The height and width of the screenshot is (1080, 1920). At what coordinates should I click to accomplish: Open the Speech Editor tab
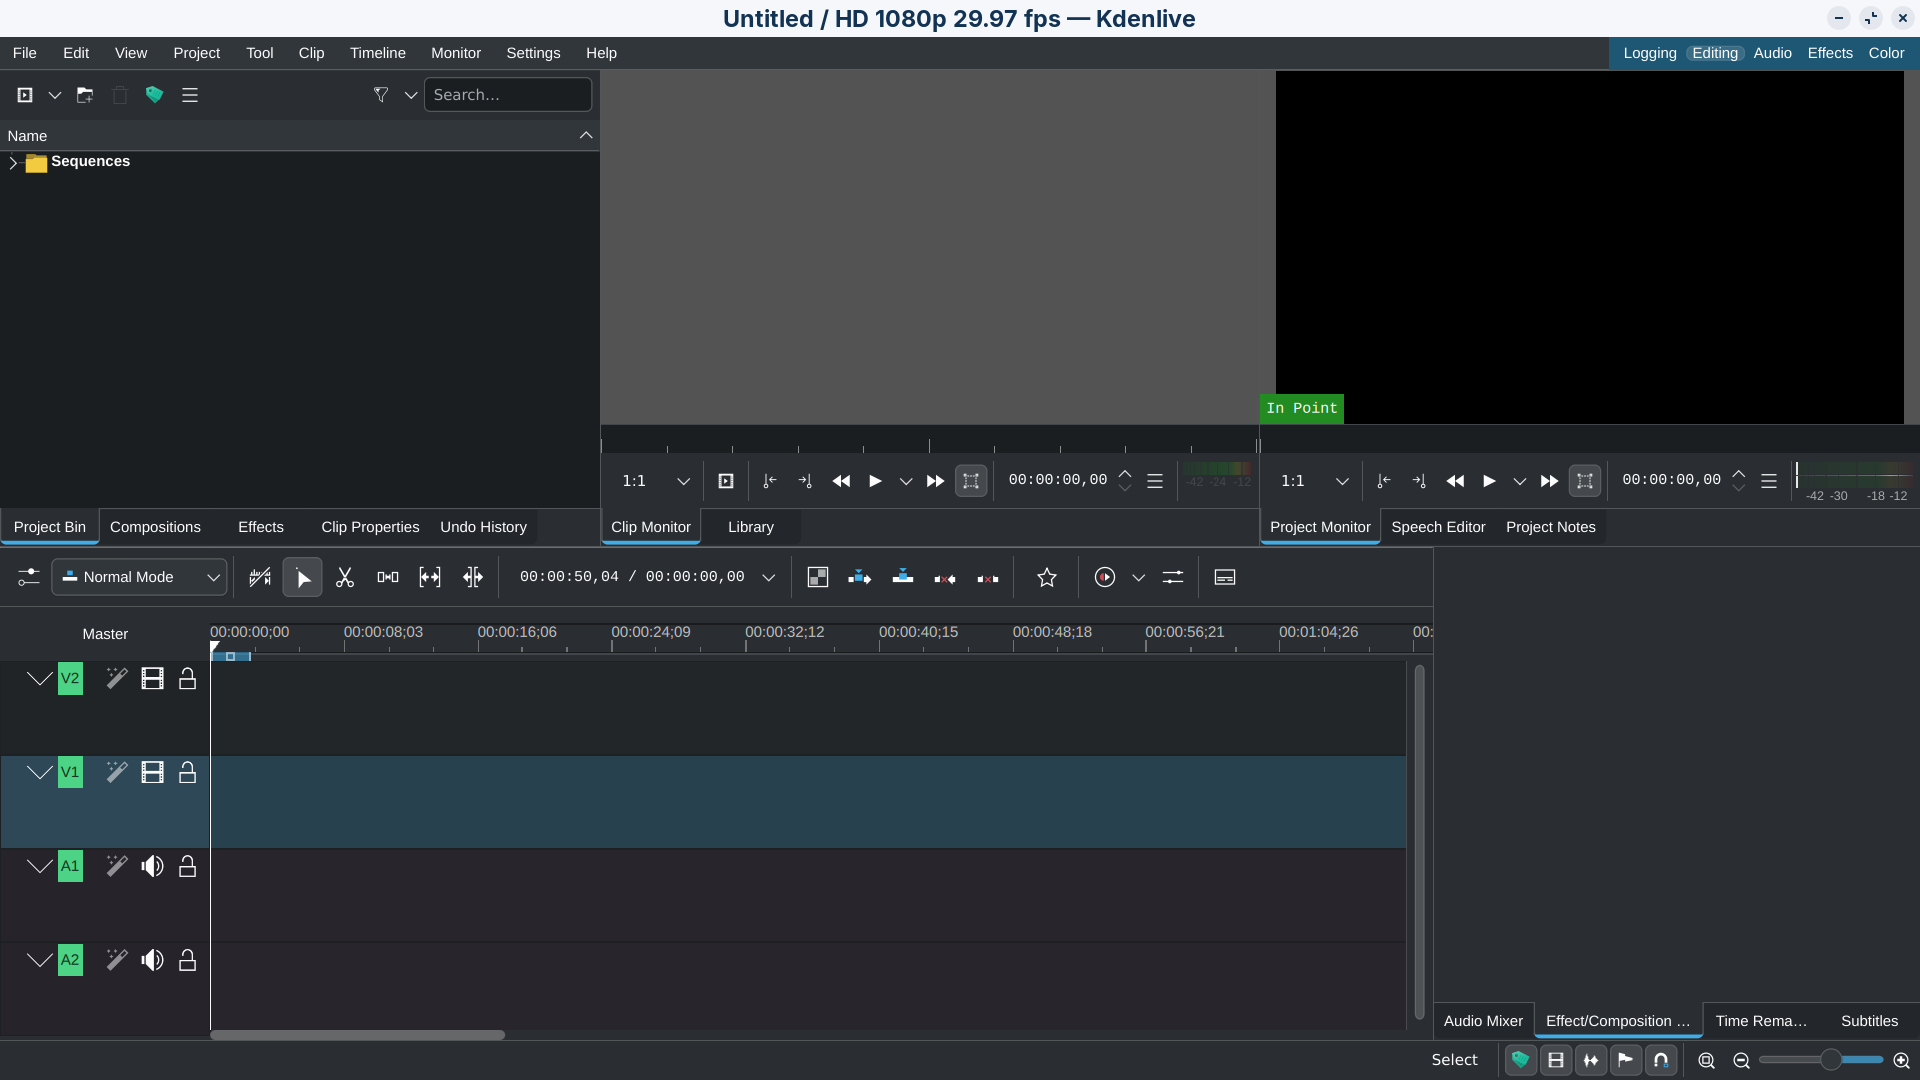point(1438,527)
